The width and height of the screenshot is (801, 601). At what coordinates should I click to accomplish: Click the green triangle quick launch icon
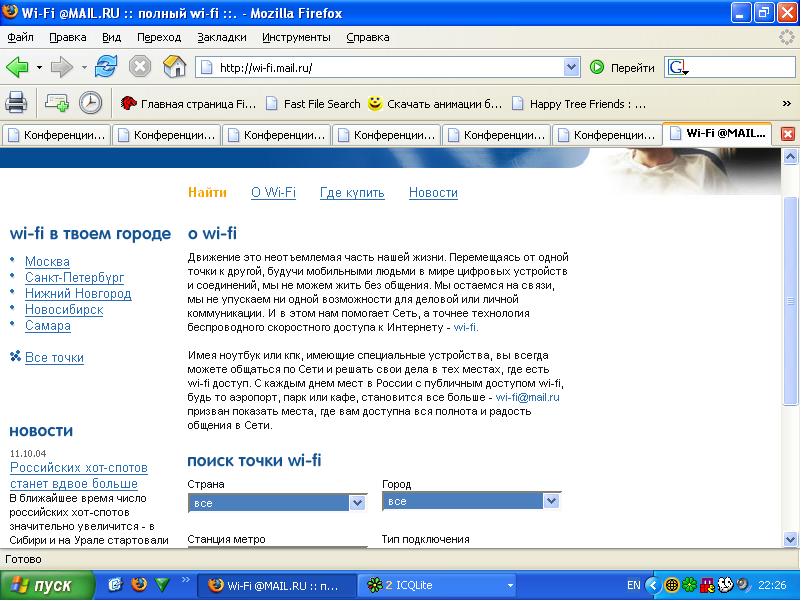click(162, 584)
